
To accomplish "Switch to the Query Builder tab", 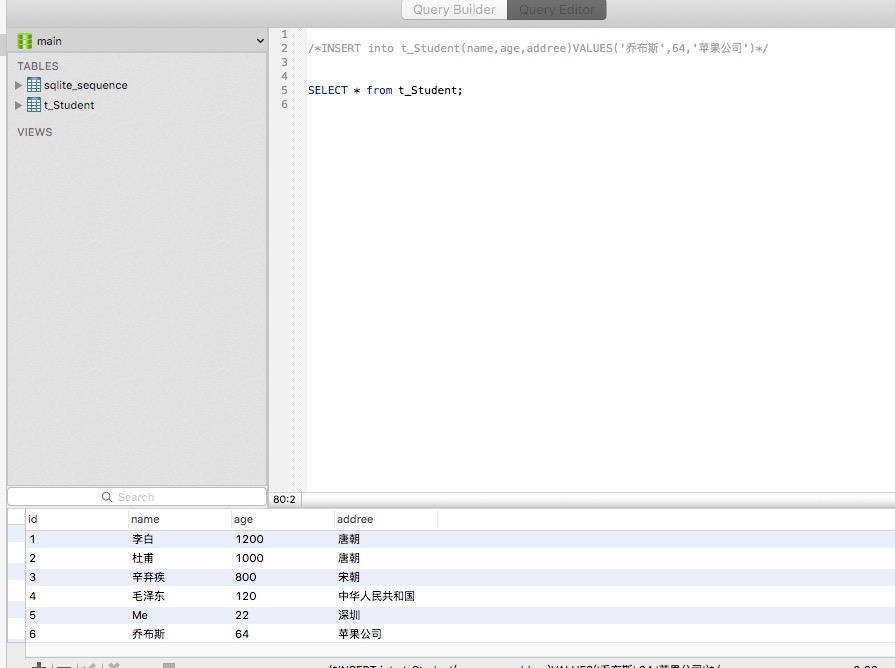I will pyautogui.click(x=454, y=10).
